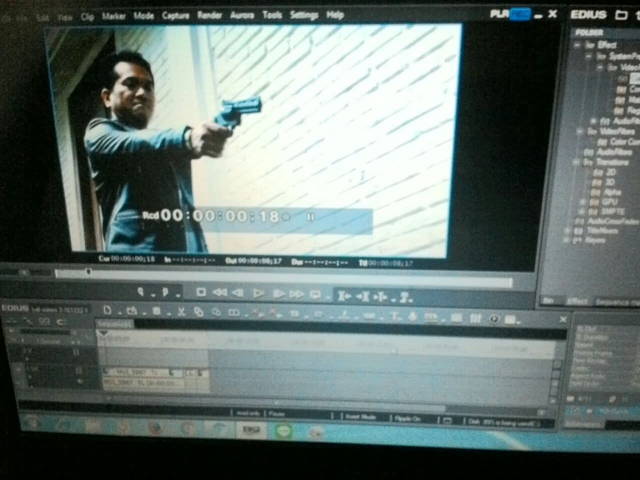
Task: Click the Cur timecode field below the preview
Action: [x=127, y=259]
